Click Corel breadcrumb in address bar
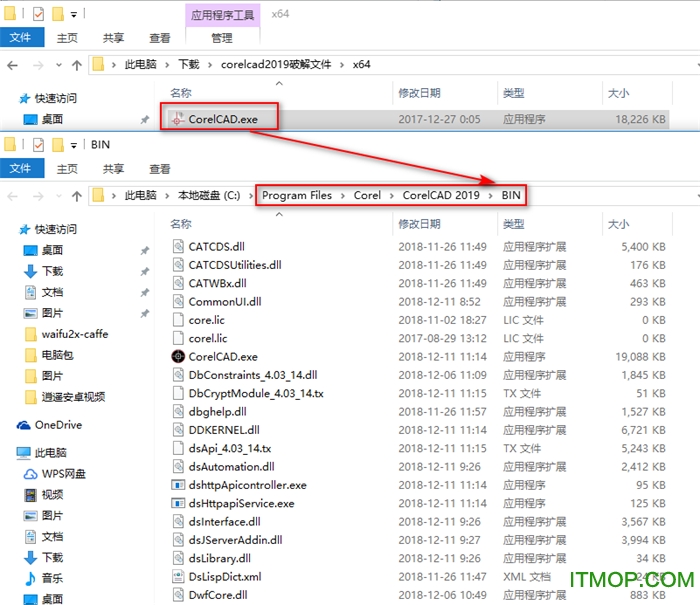Image resolution: width=700 pixels, height=605 pixels. click(367, 196)
